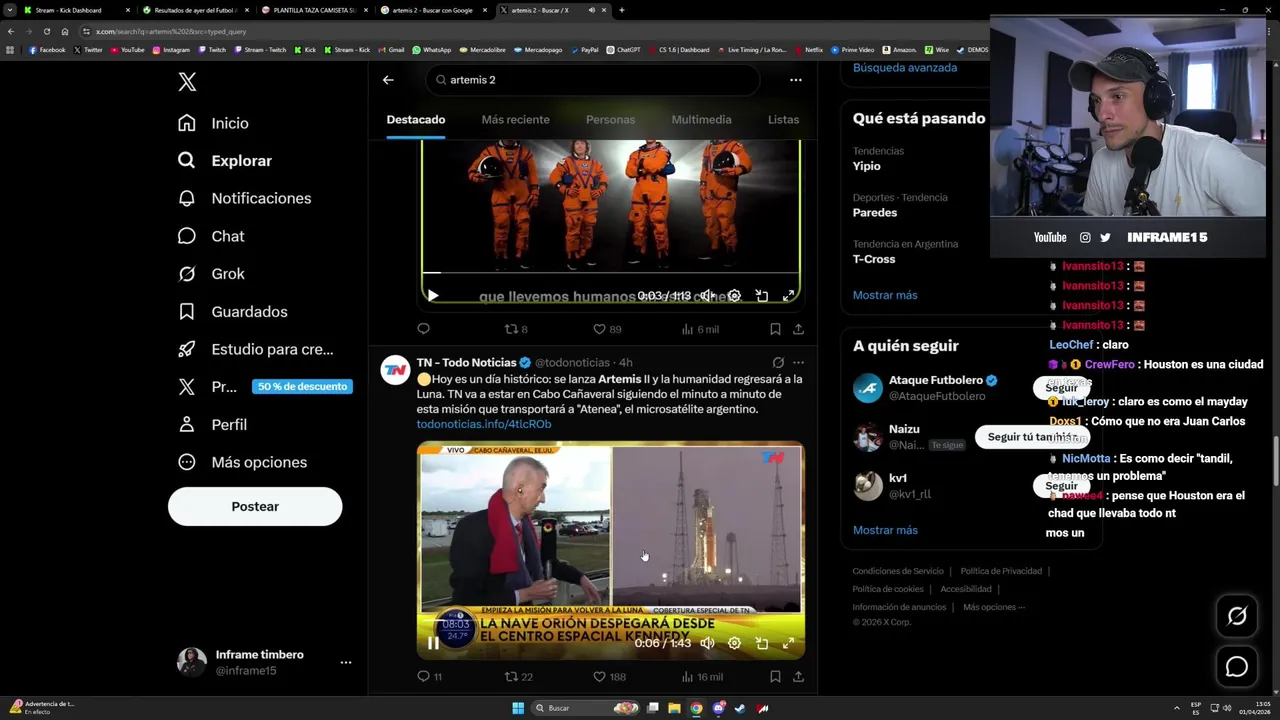Click Mostrar más under trends
The width and height of the screenshot is (1280, 720).
pos(885,295)
